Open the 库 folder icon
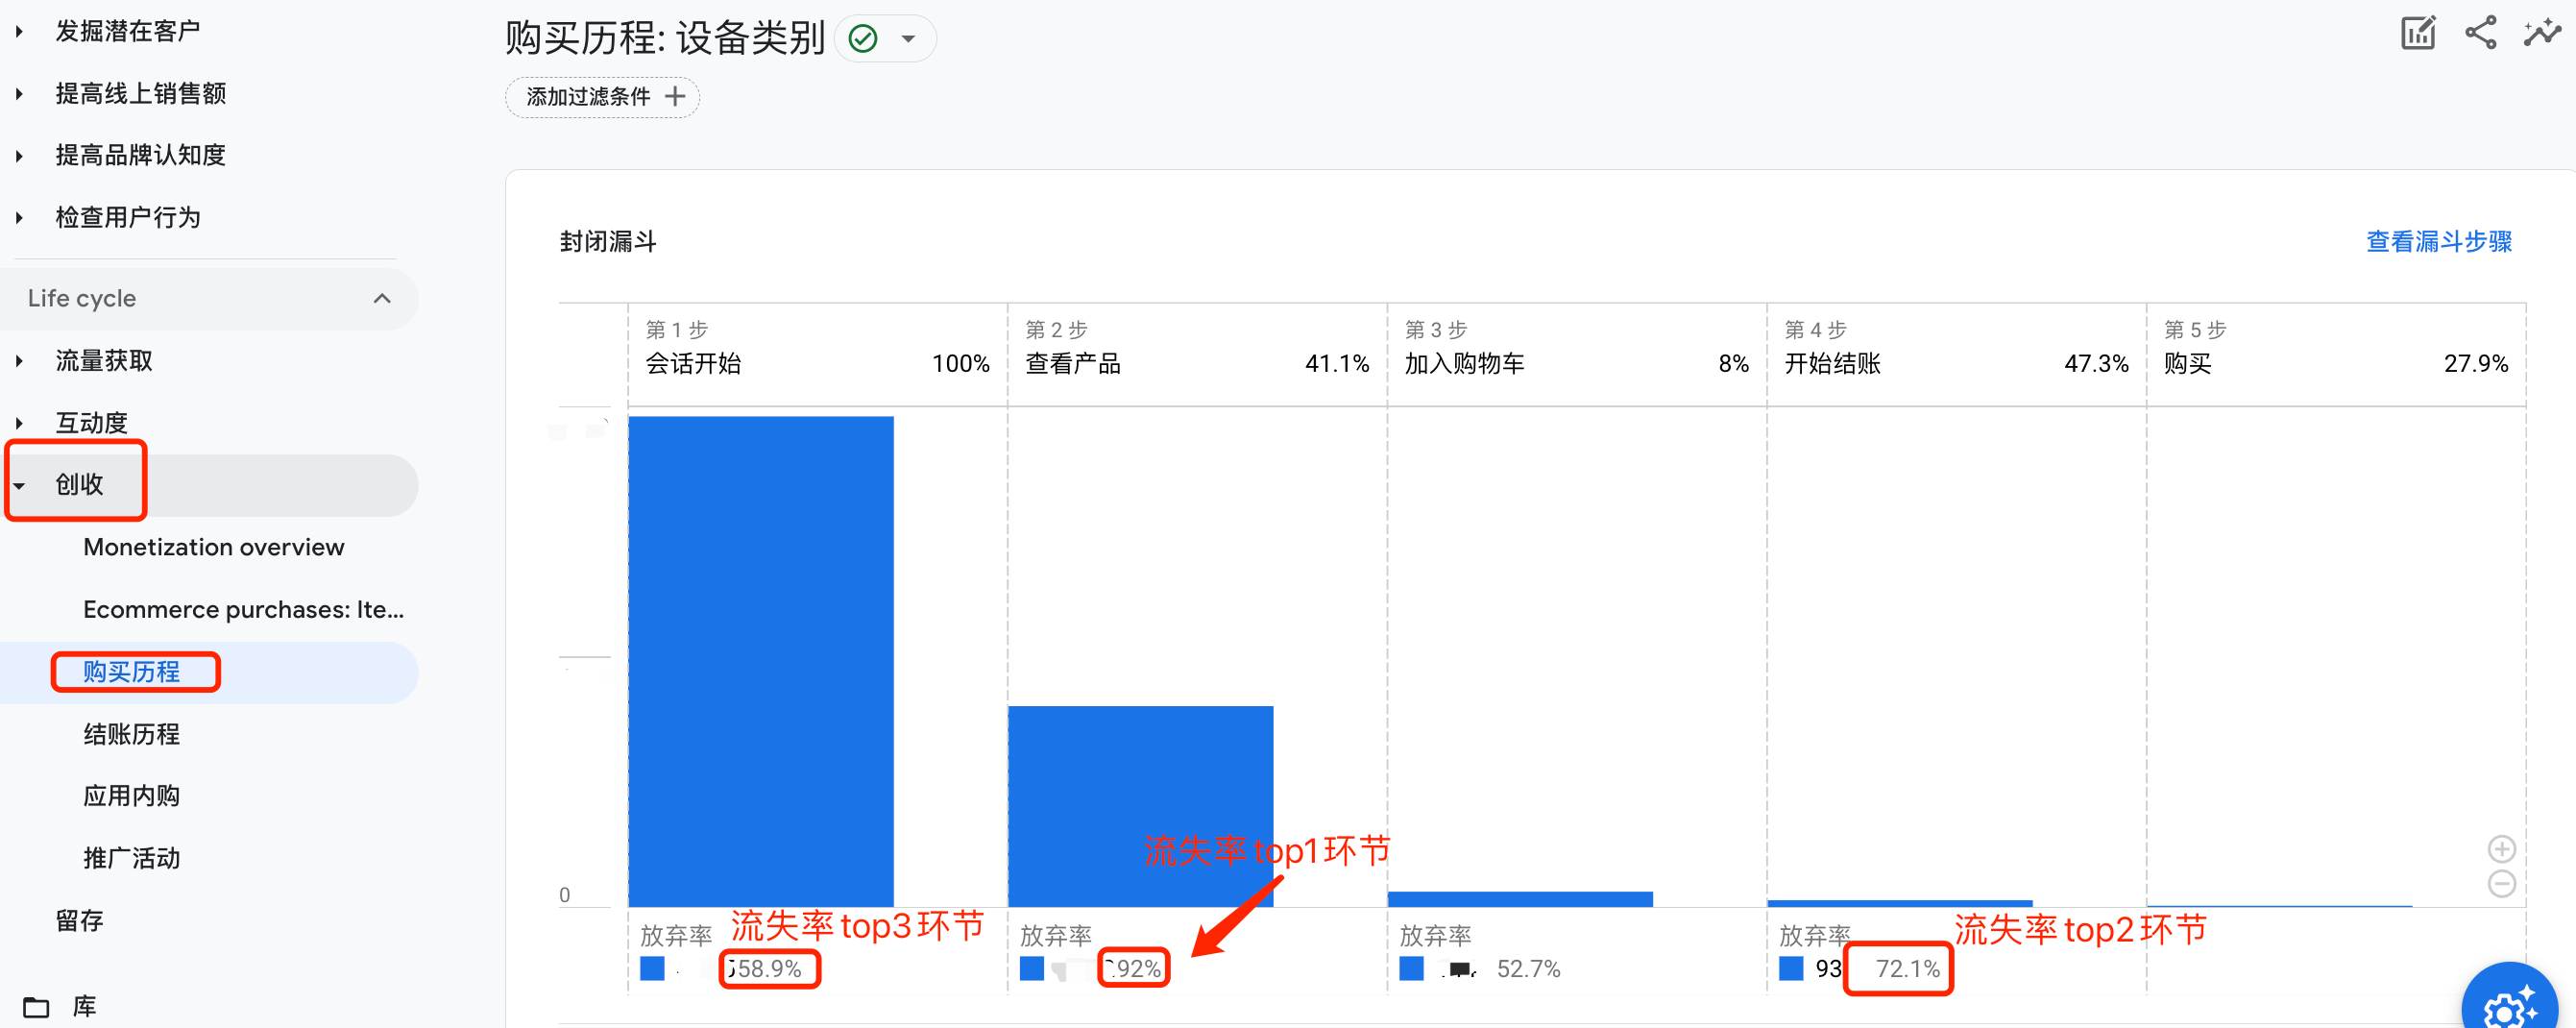 click(x=36, y=1007)
